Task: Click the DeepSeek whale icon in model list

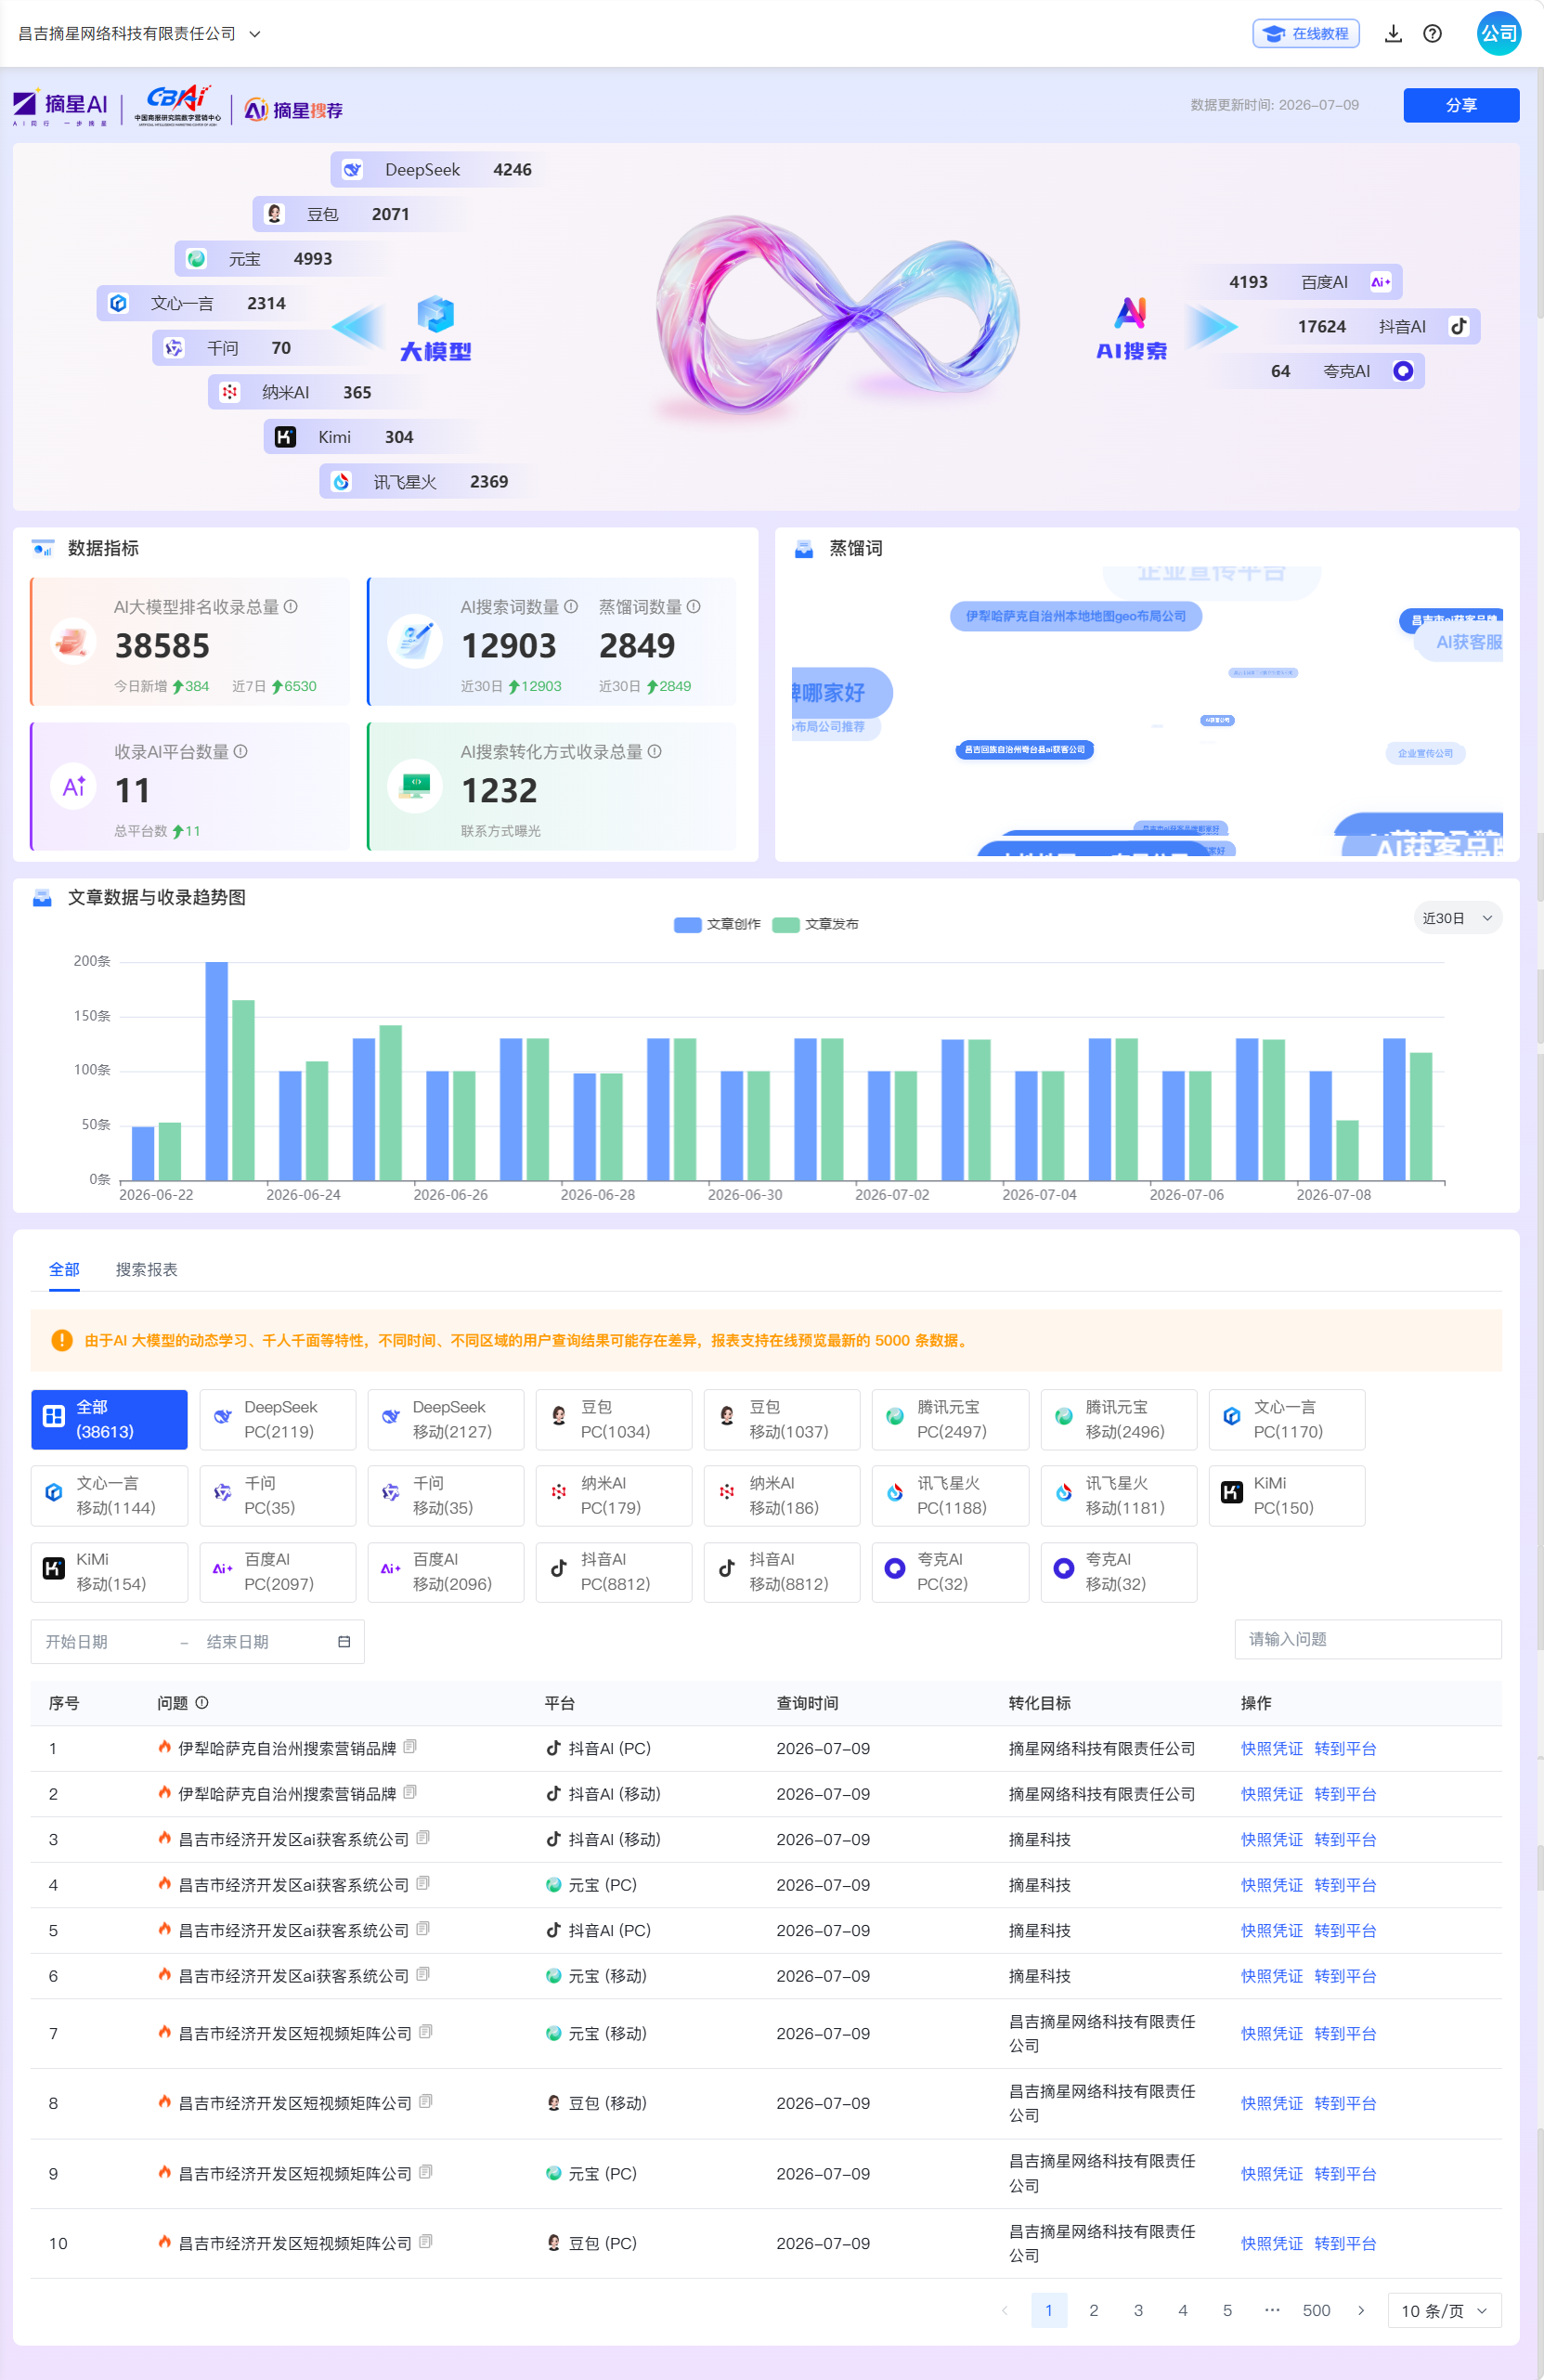Action: pos(352,170)
